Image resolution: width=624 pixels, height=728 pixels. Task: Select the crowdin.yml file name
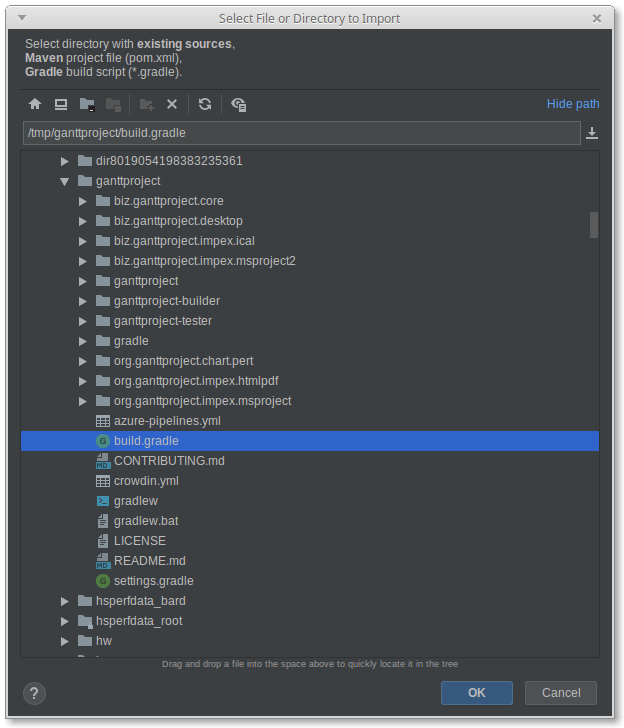click(146, 481)
